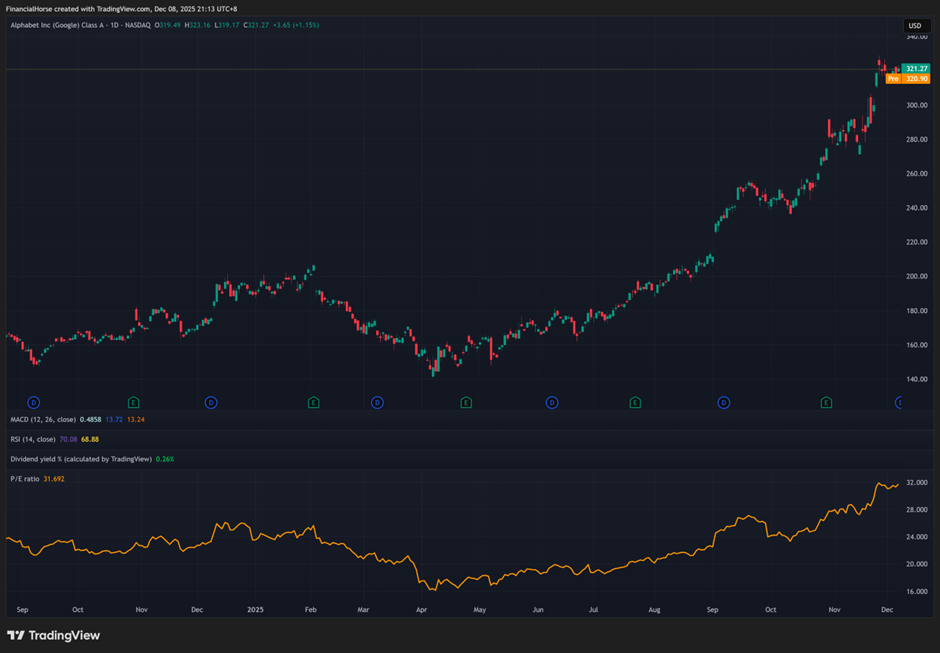Open the February 2025 earnings marker
Image resolution: width=940 pixels, height=653 pixels.
[313, 402]
